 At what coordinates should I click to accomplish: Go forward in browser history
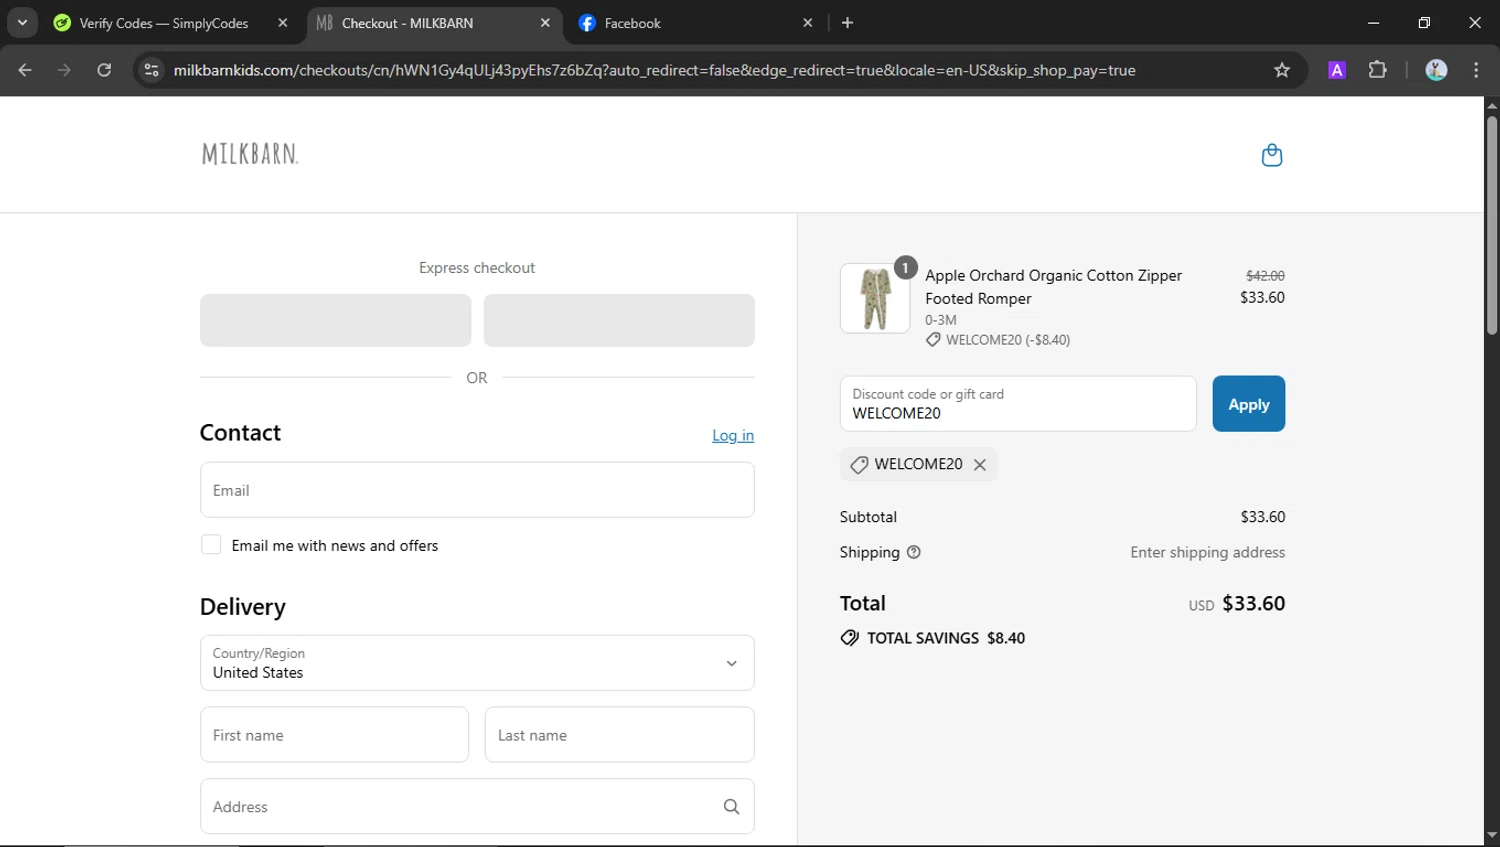(x=64, y=70)
